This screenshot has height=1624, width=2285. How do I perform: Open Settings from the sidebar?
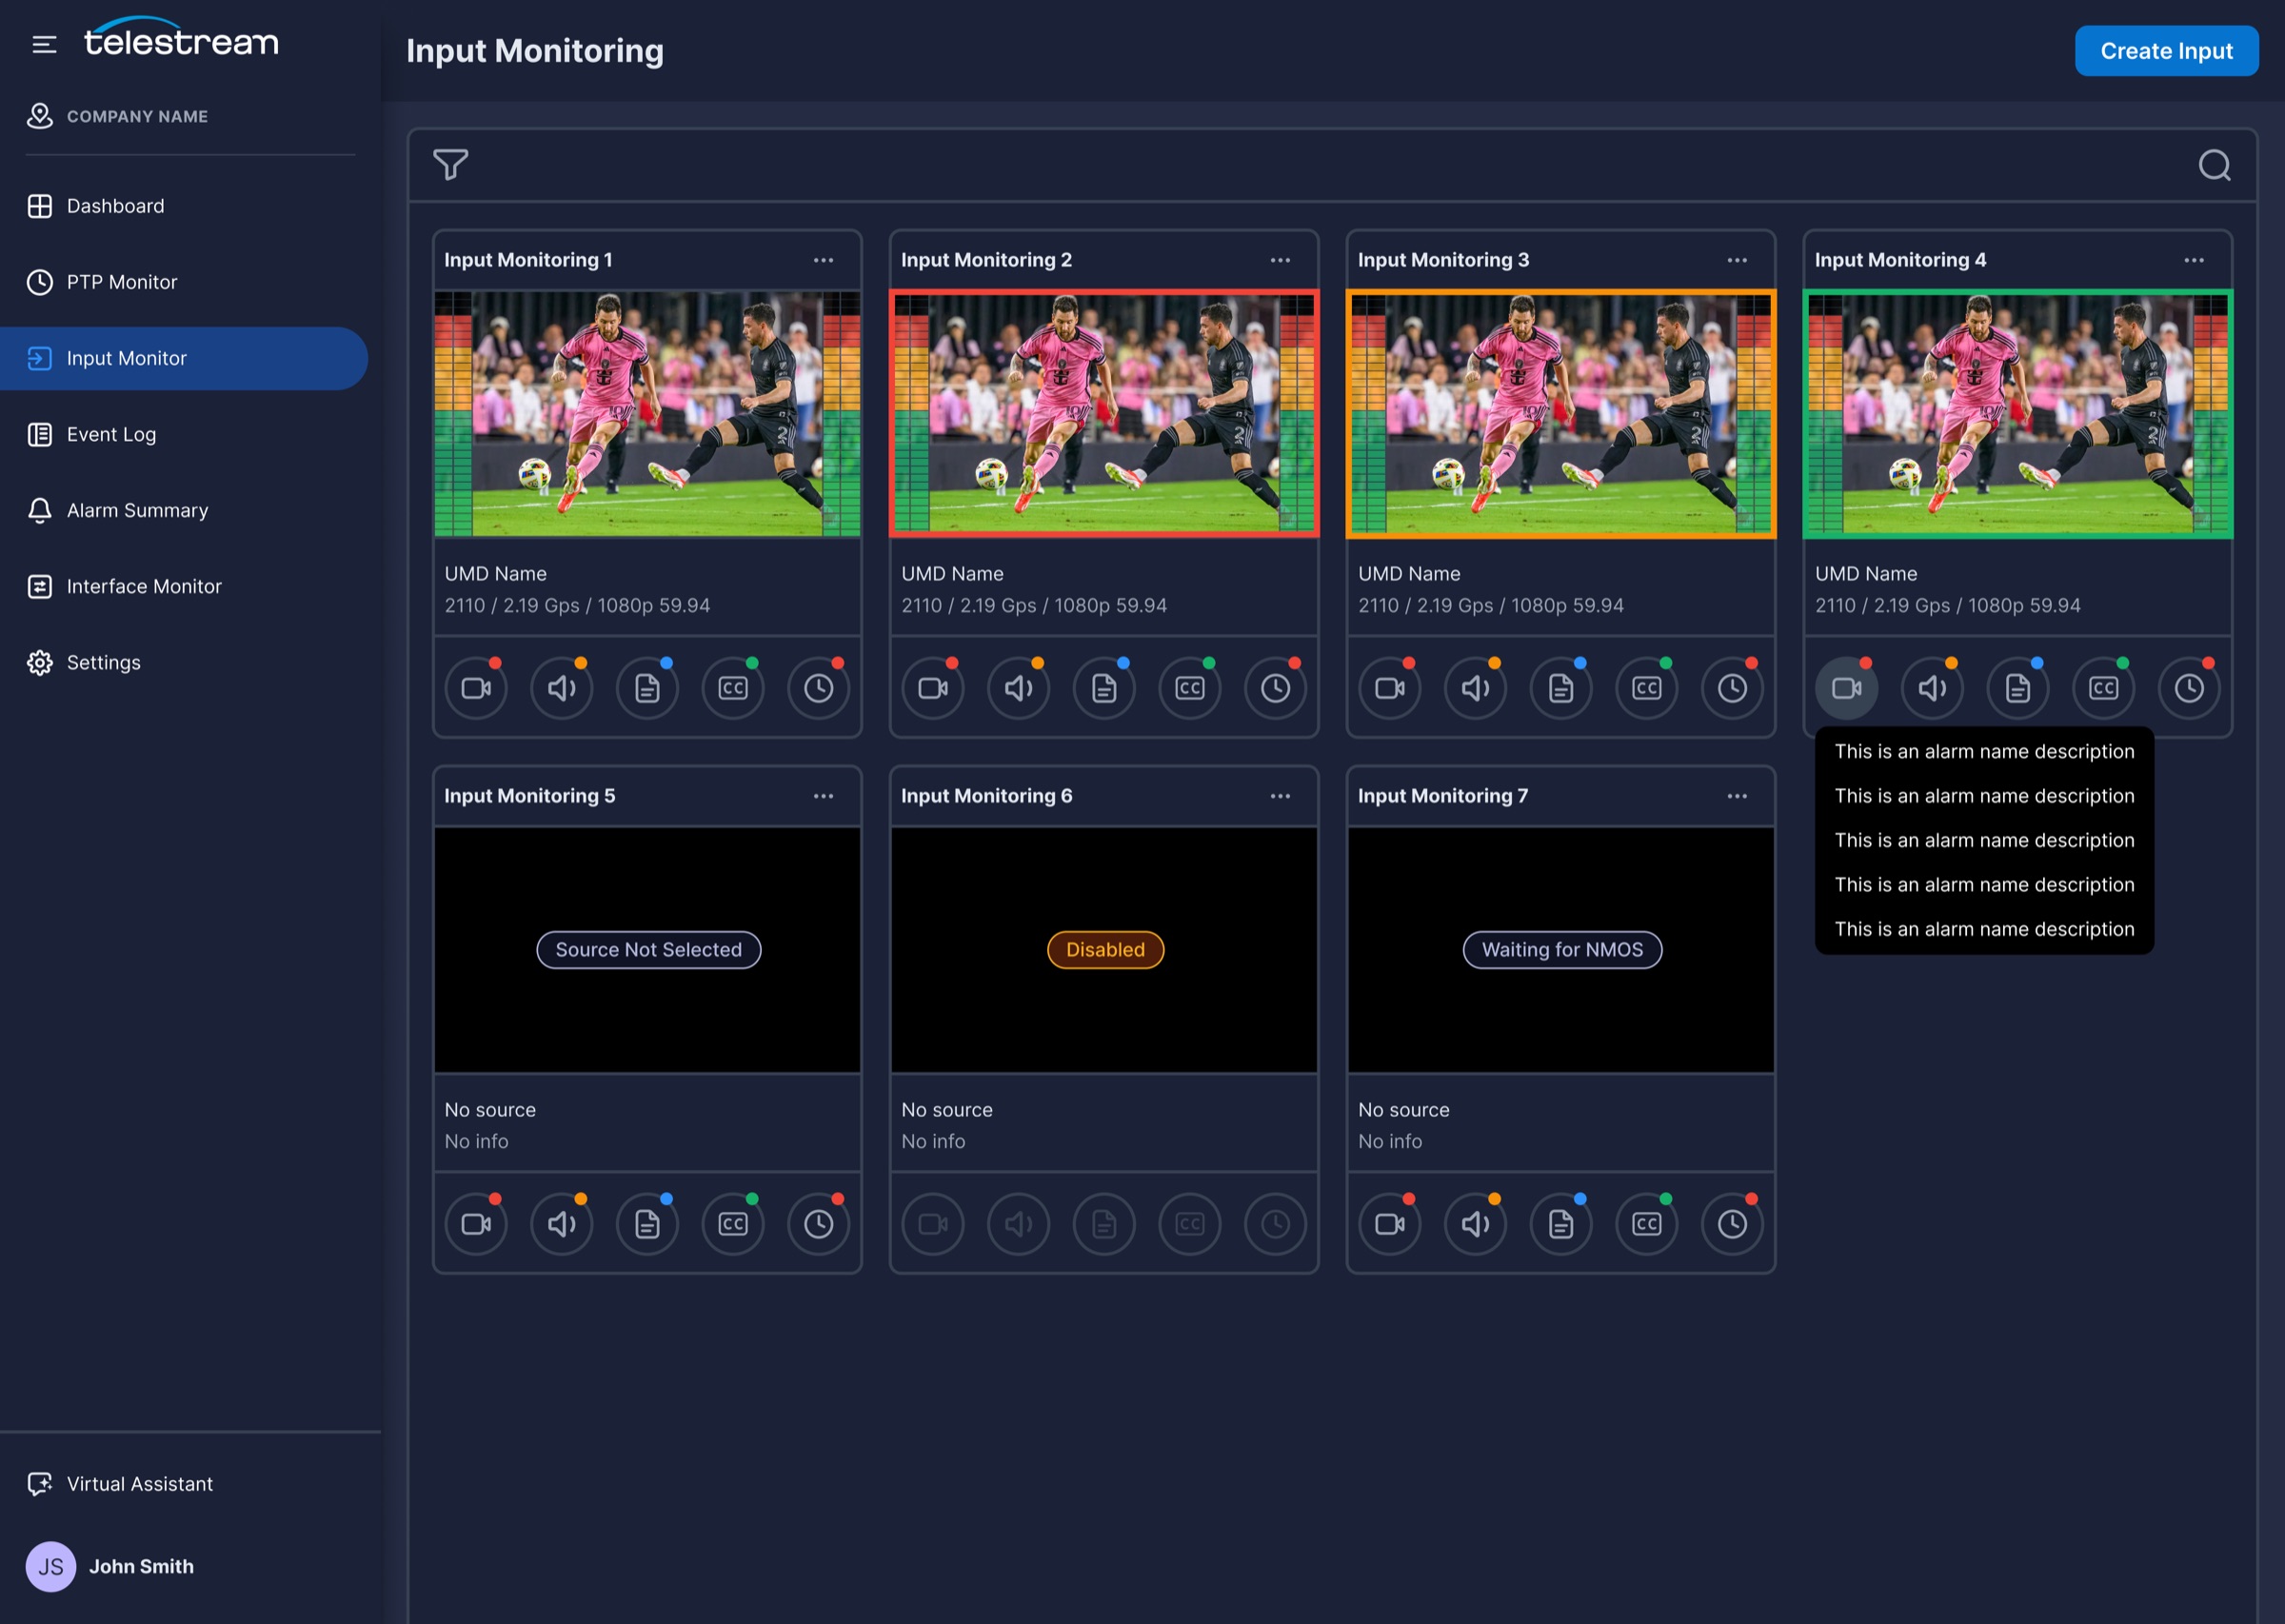pos(184,662)
